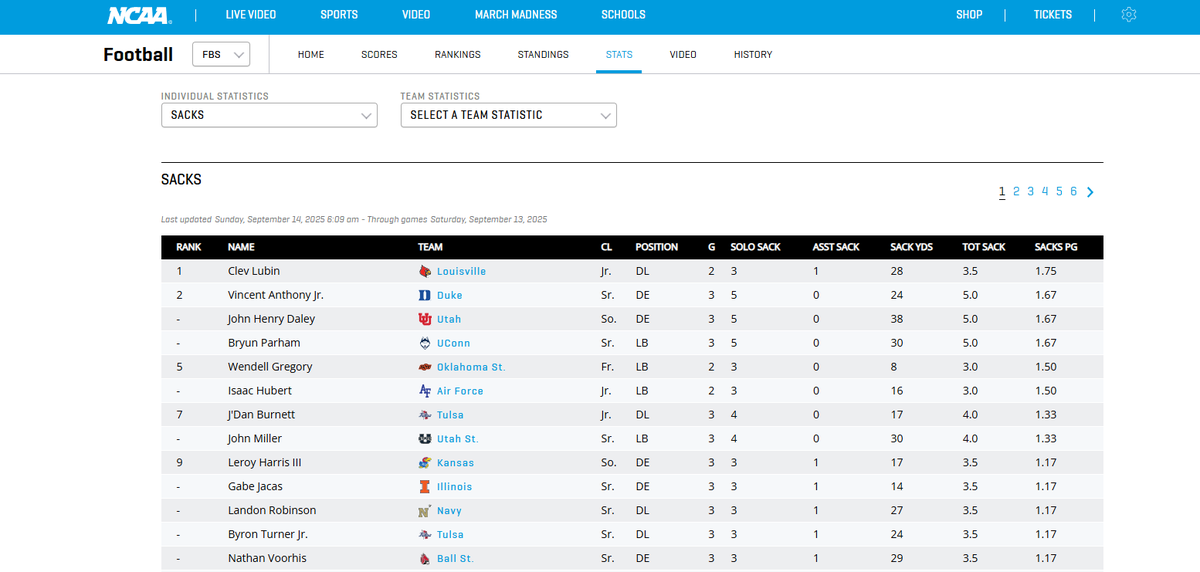Go to page 5 of results
This screenshot has height=572, width=1200.
(x=1059, y=191)
